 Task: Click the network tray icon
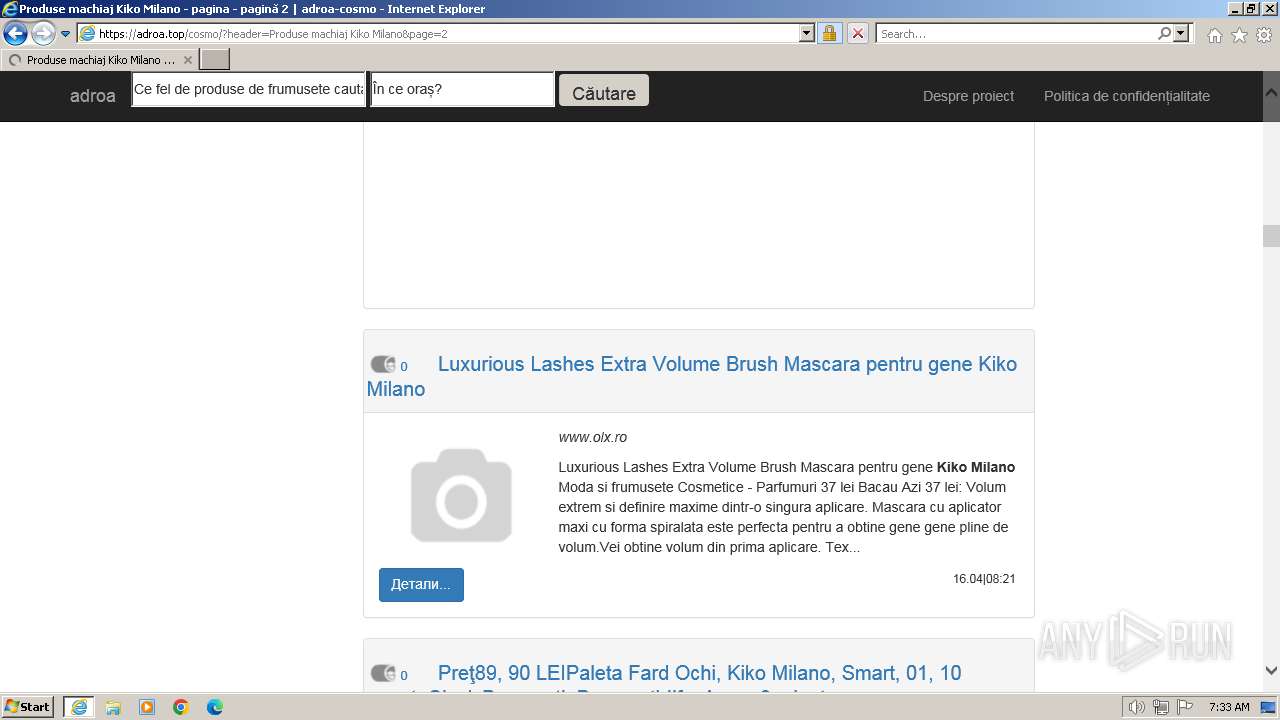(1161, 707)
